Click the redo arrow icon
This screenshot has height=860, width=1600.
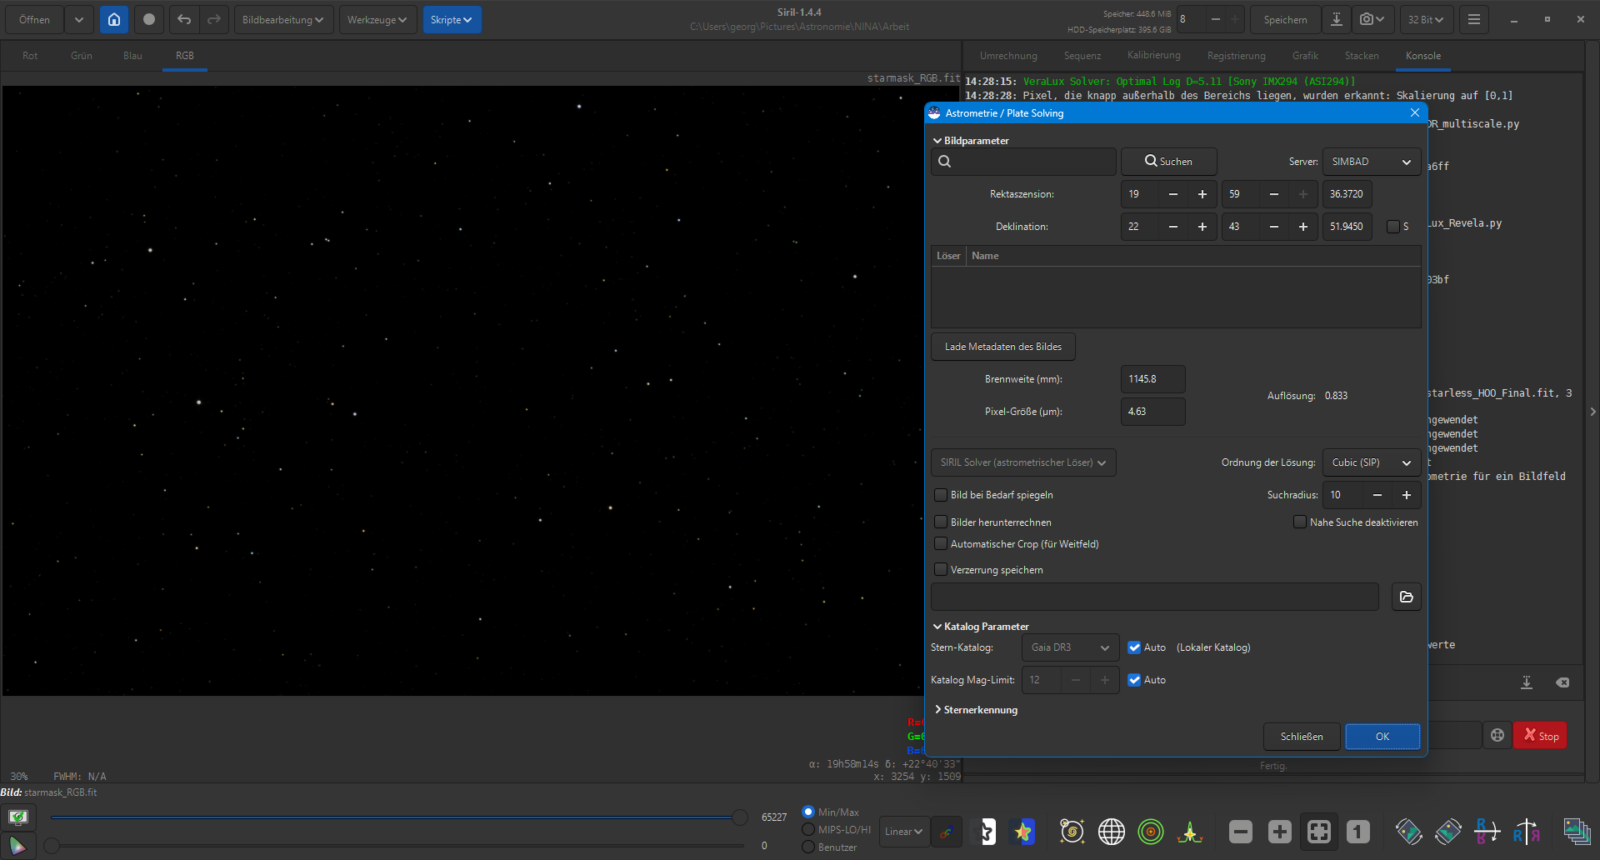pos(214,20)
